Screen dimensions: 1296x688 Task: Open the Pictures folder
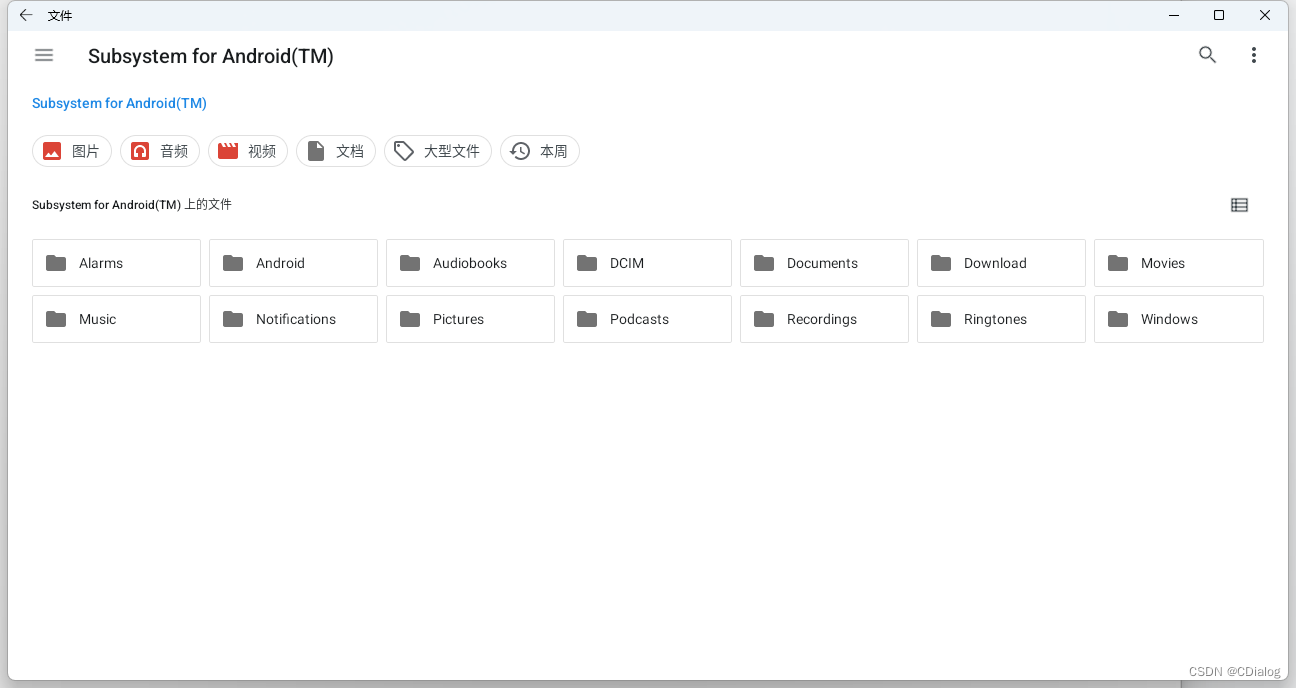(x=470, y=319)
